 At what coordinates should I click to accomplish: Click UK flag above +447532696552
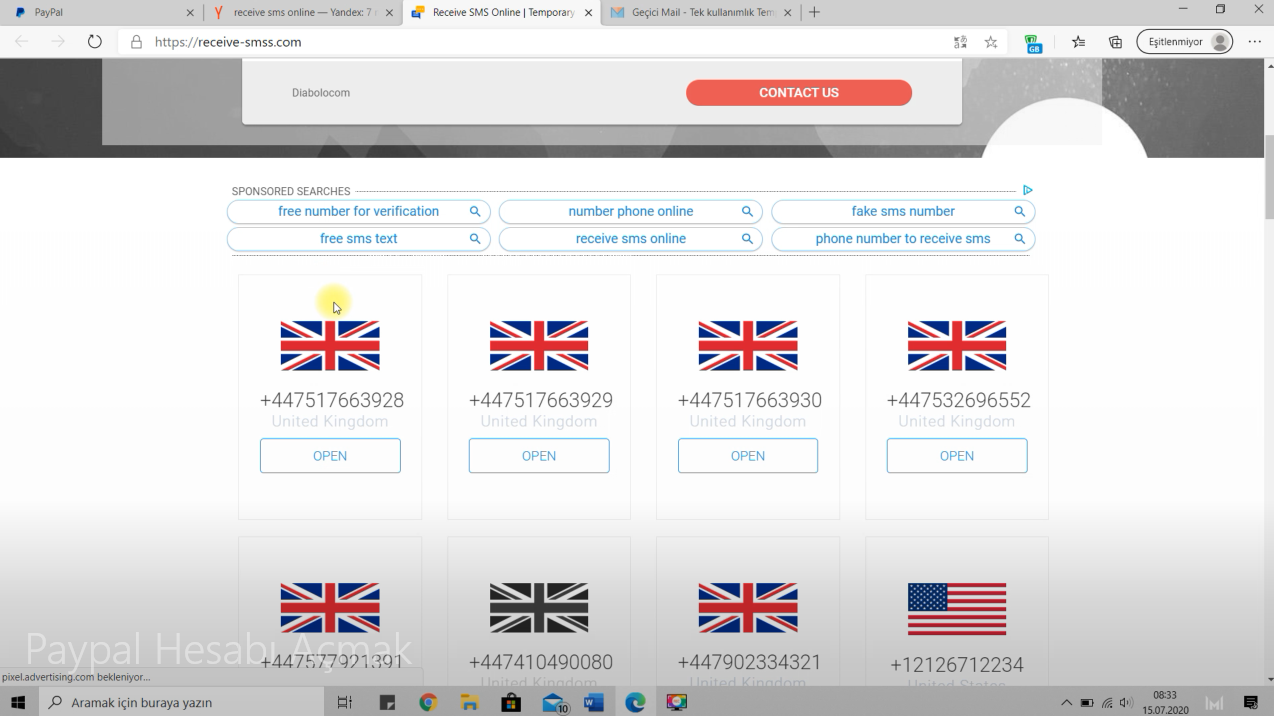(x=957, y=346)
